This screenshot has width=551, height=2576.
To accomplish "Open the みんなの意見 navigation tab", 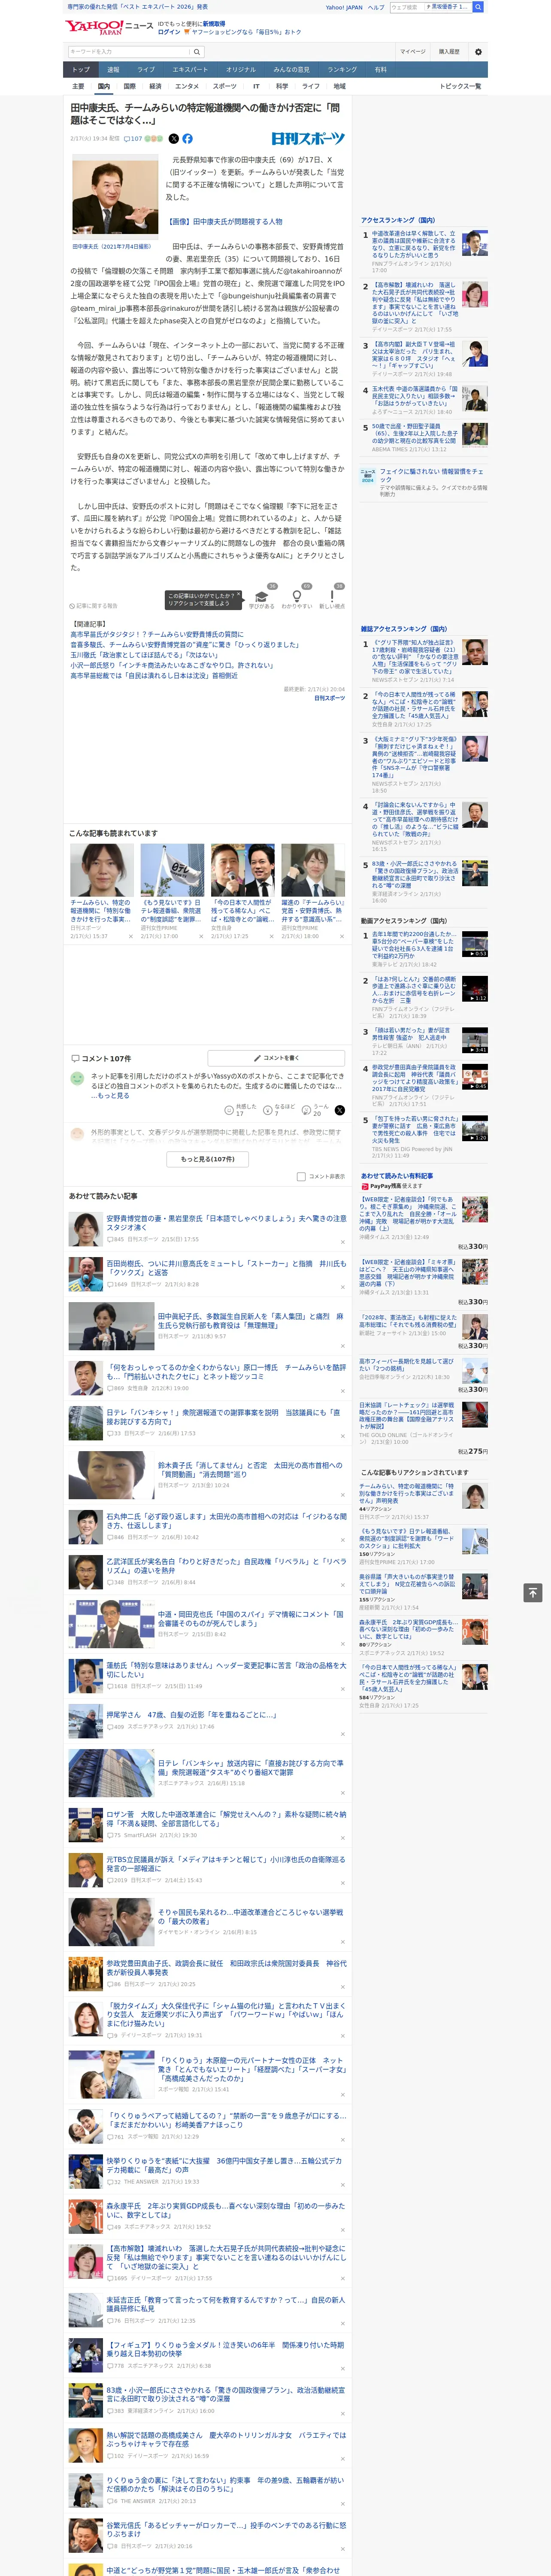I will [x=292, y=70].
